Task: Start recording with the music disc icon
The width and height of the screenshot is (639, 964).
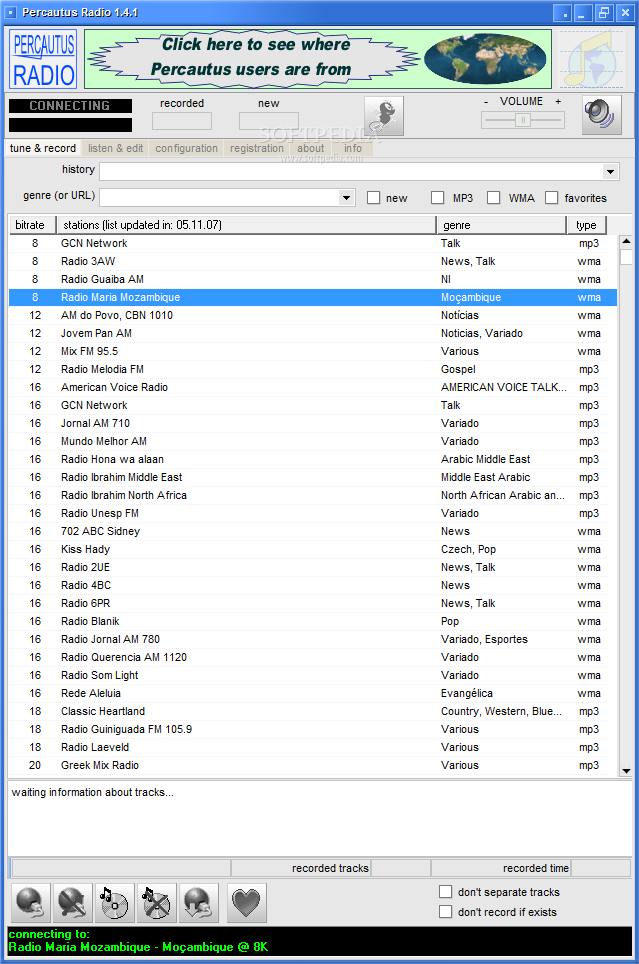Action: point(114,903)
